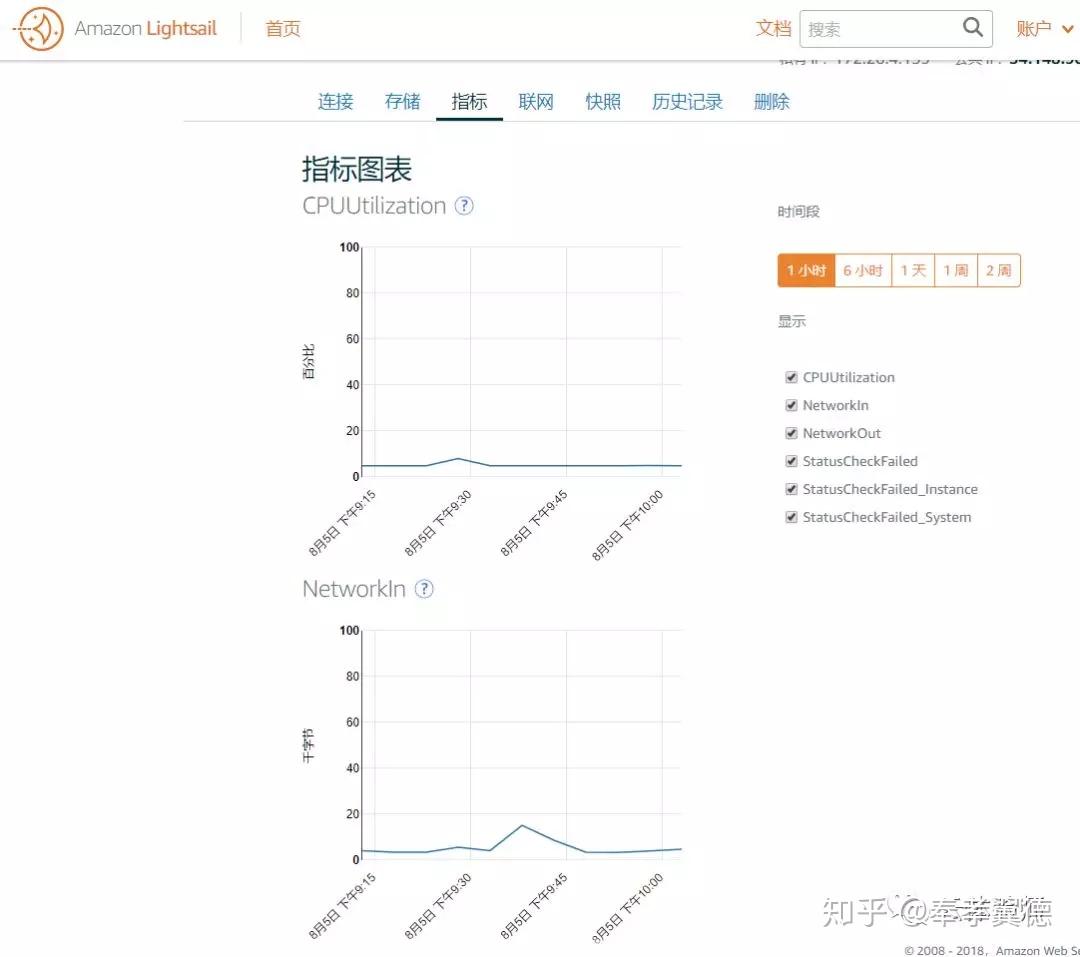Screen dimensions: 1080x957
Task: Toggle the NetworkOut checkbox
Action: pyautogui.click(x=791, y=433)
